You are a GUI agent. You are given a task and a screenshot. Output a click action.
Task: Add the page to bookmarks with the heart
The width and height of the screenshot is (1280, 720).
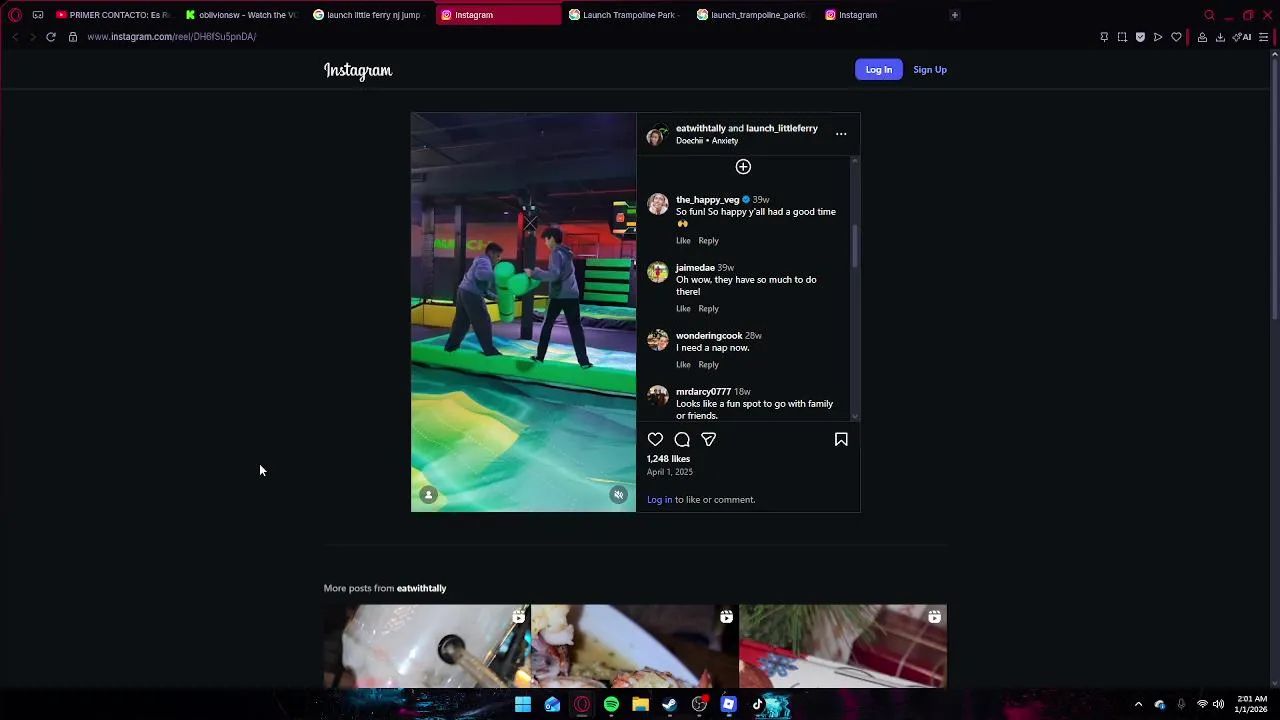click(1176, 37)
